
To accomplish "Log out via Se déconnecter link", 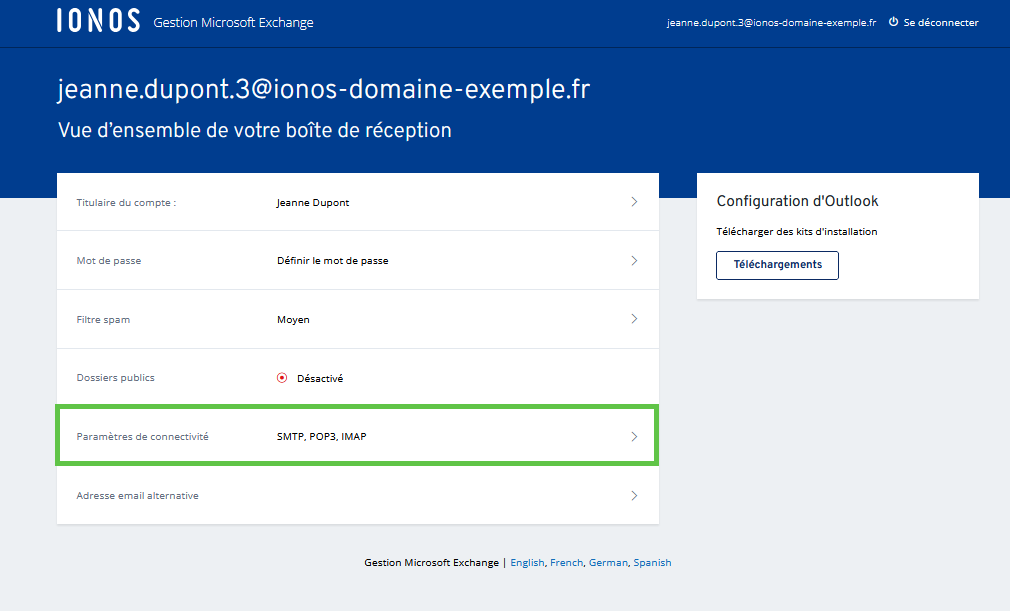I will coord(940,22).
